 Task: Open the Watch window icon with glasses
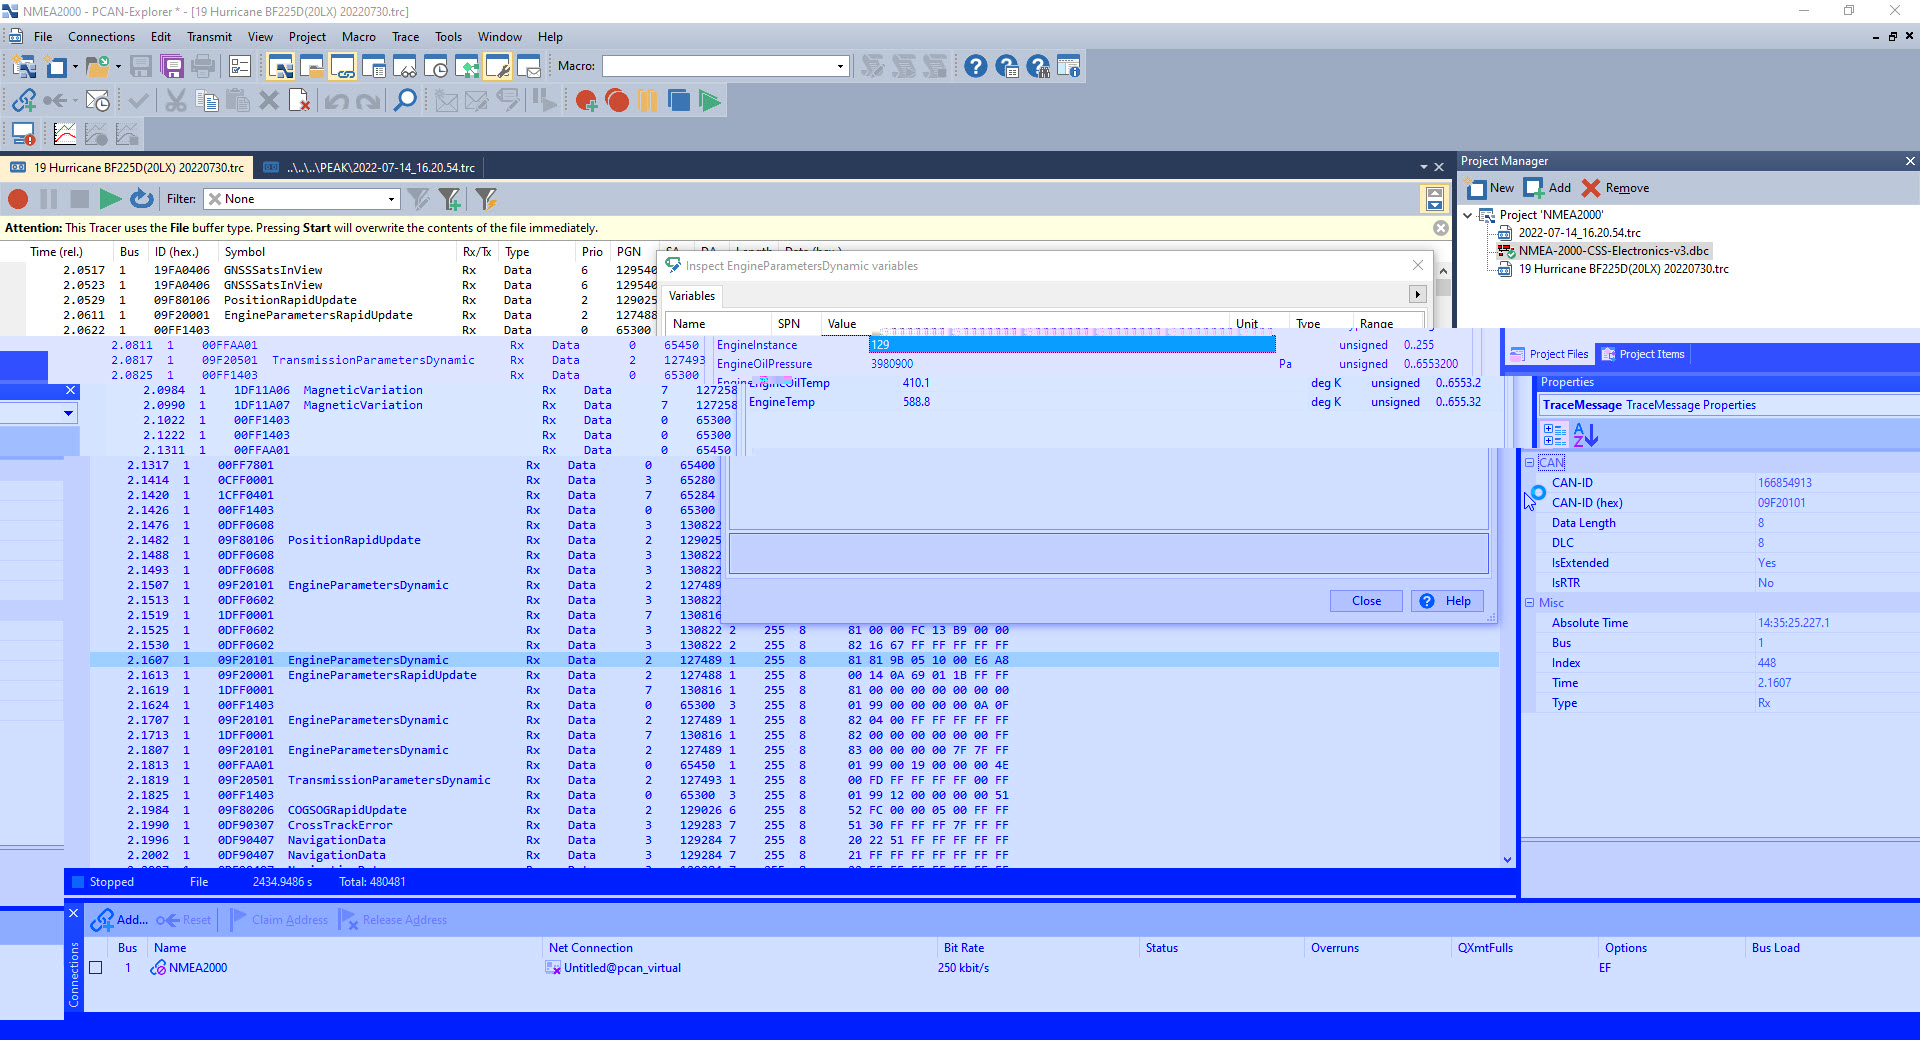tap(405, 67)
